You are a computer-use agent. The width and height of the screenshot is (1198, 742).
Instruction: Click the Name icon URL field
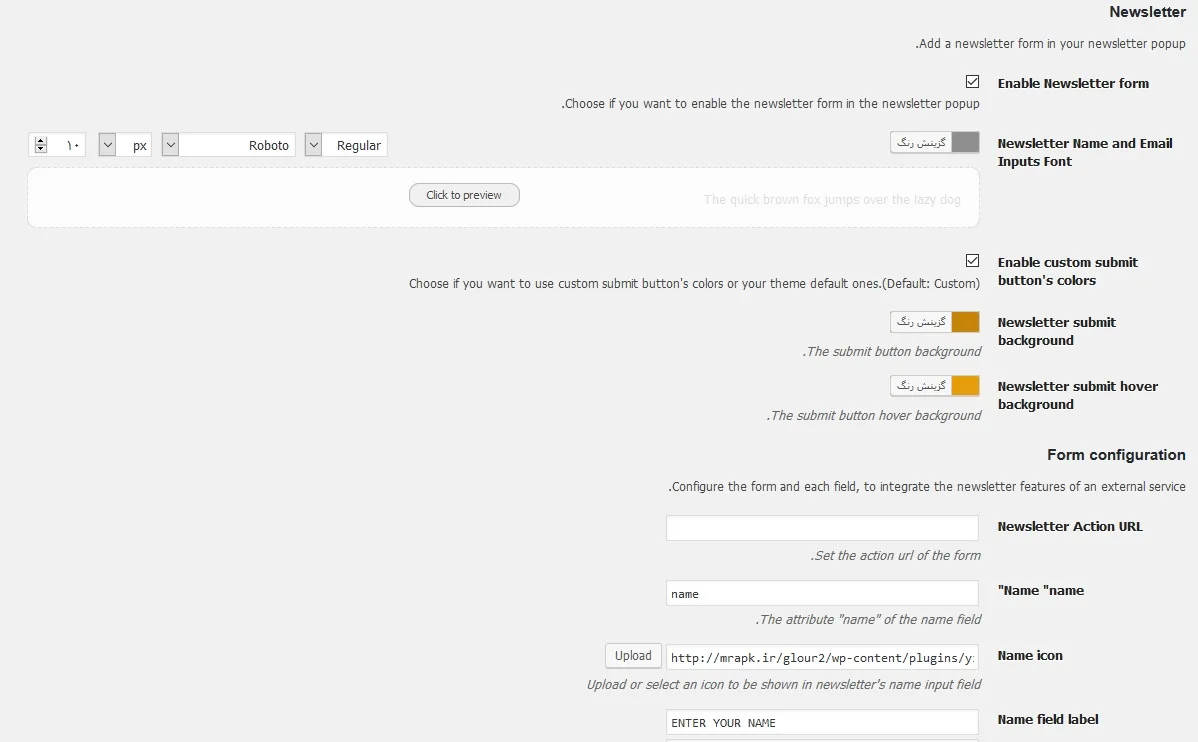(x=822, y=657)
